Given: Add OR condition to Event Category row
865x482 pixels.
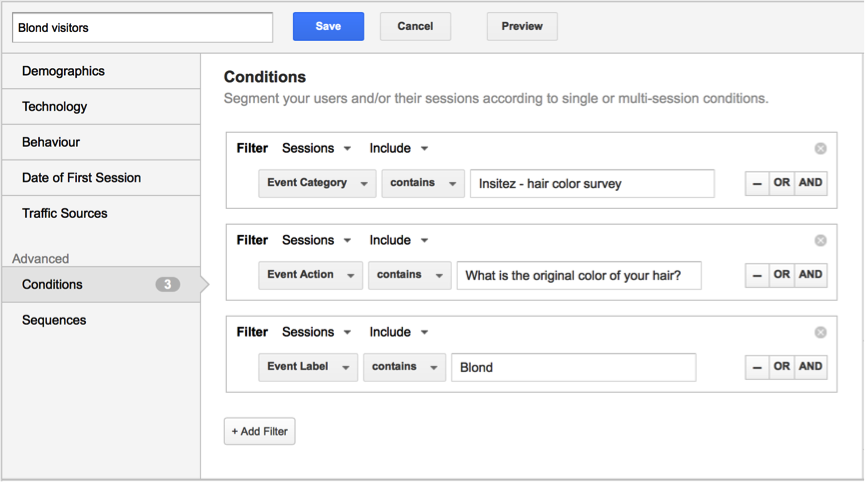Looking at the screenshot, I should pos(781,183).
